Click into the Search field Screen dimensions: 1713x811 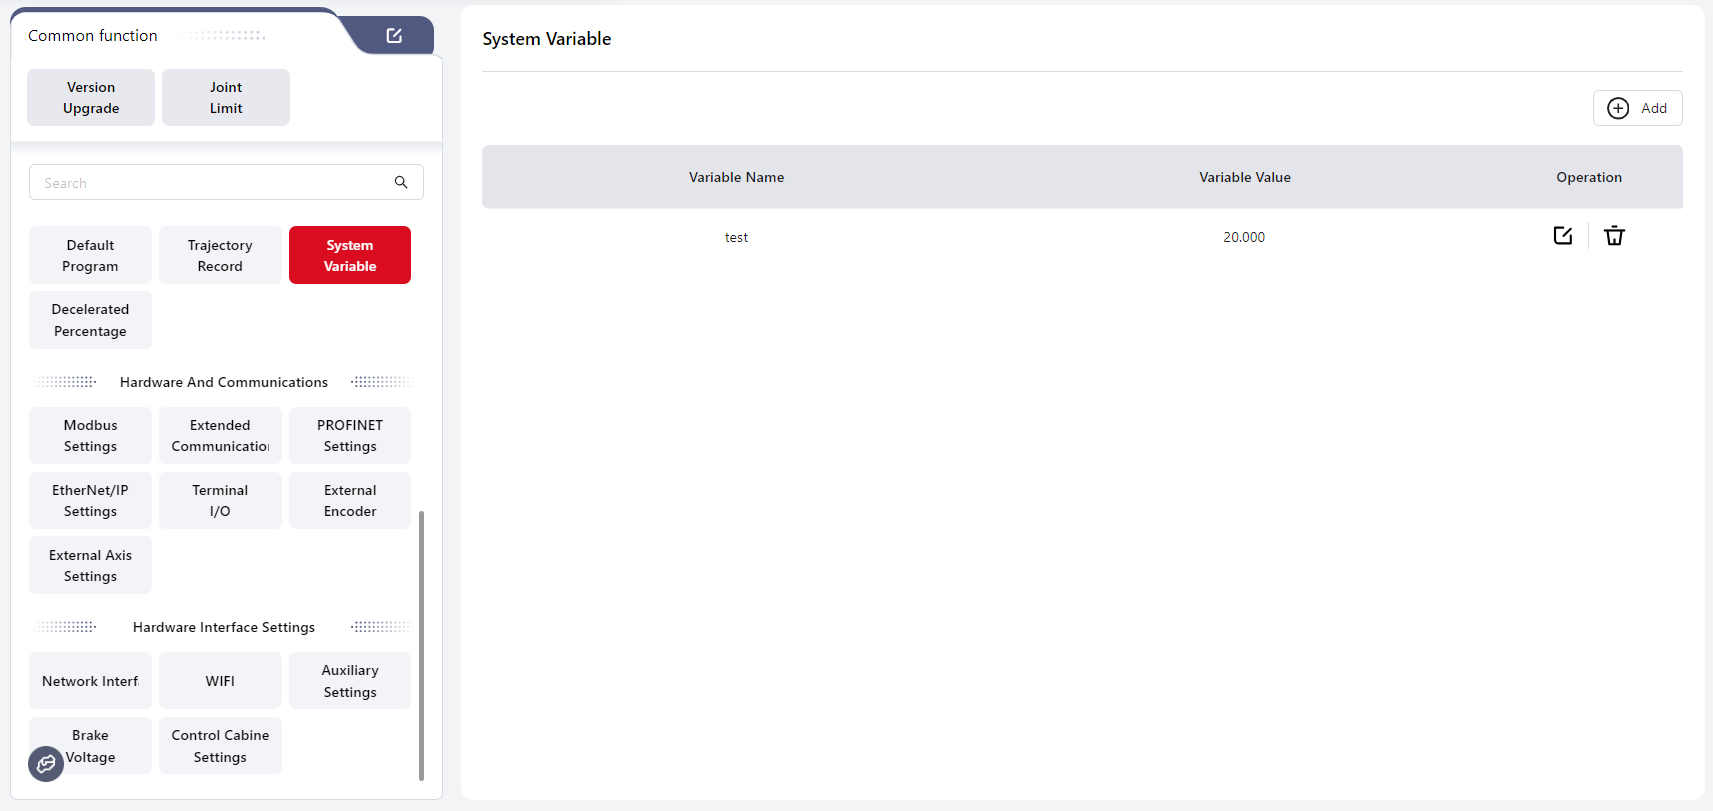(210, 182)
